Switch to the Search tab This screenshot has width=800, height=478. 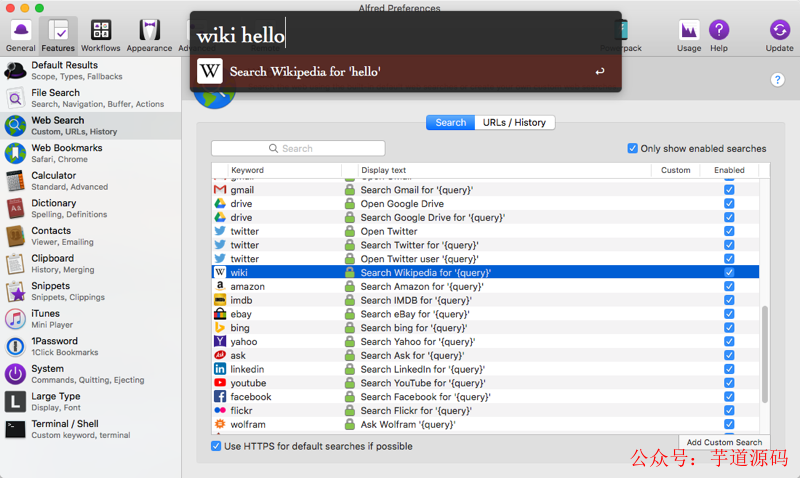pos(451,122)
